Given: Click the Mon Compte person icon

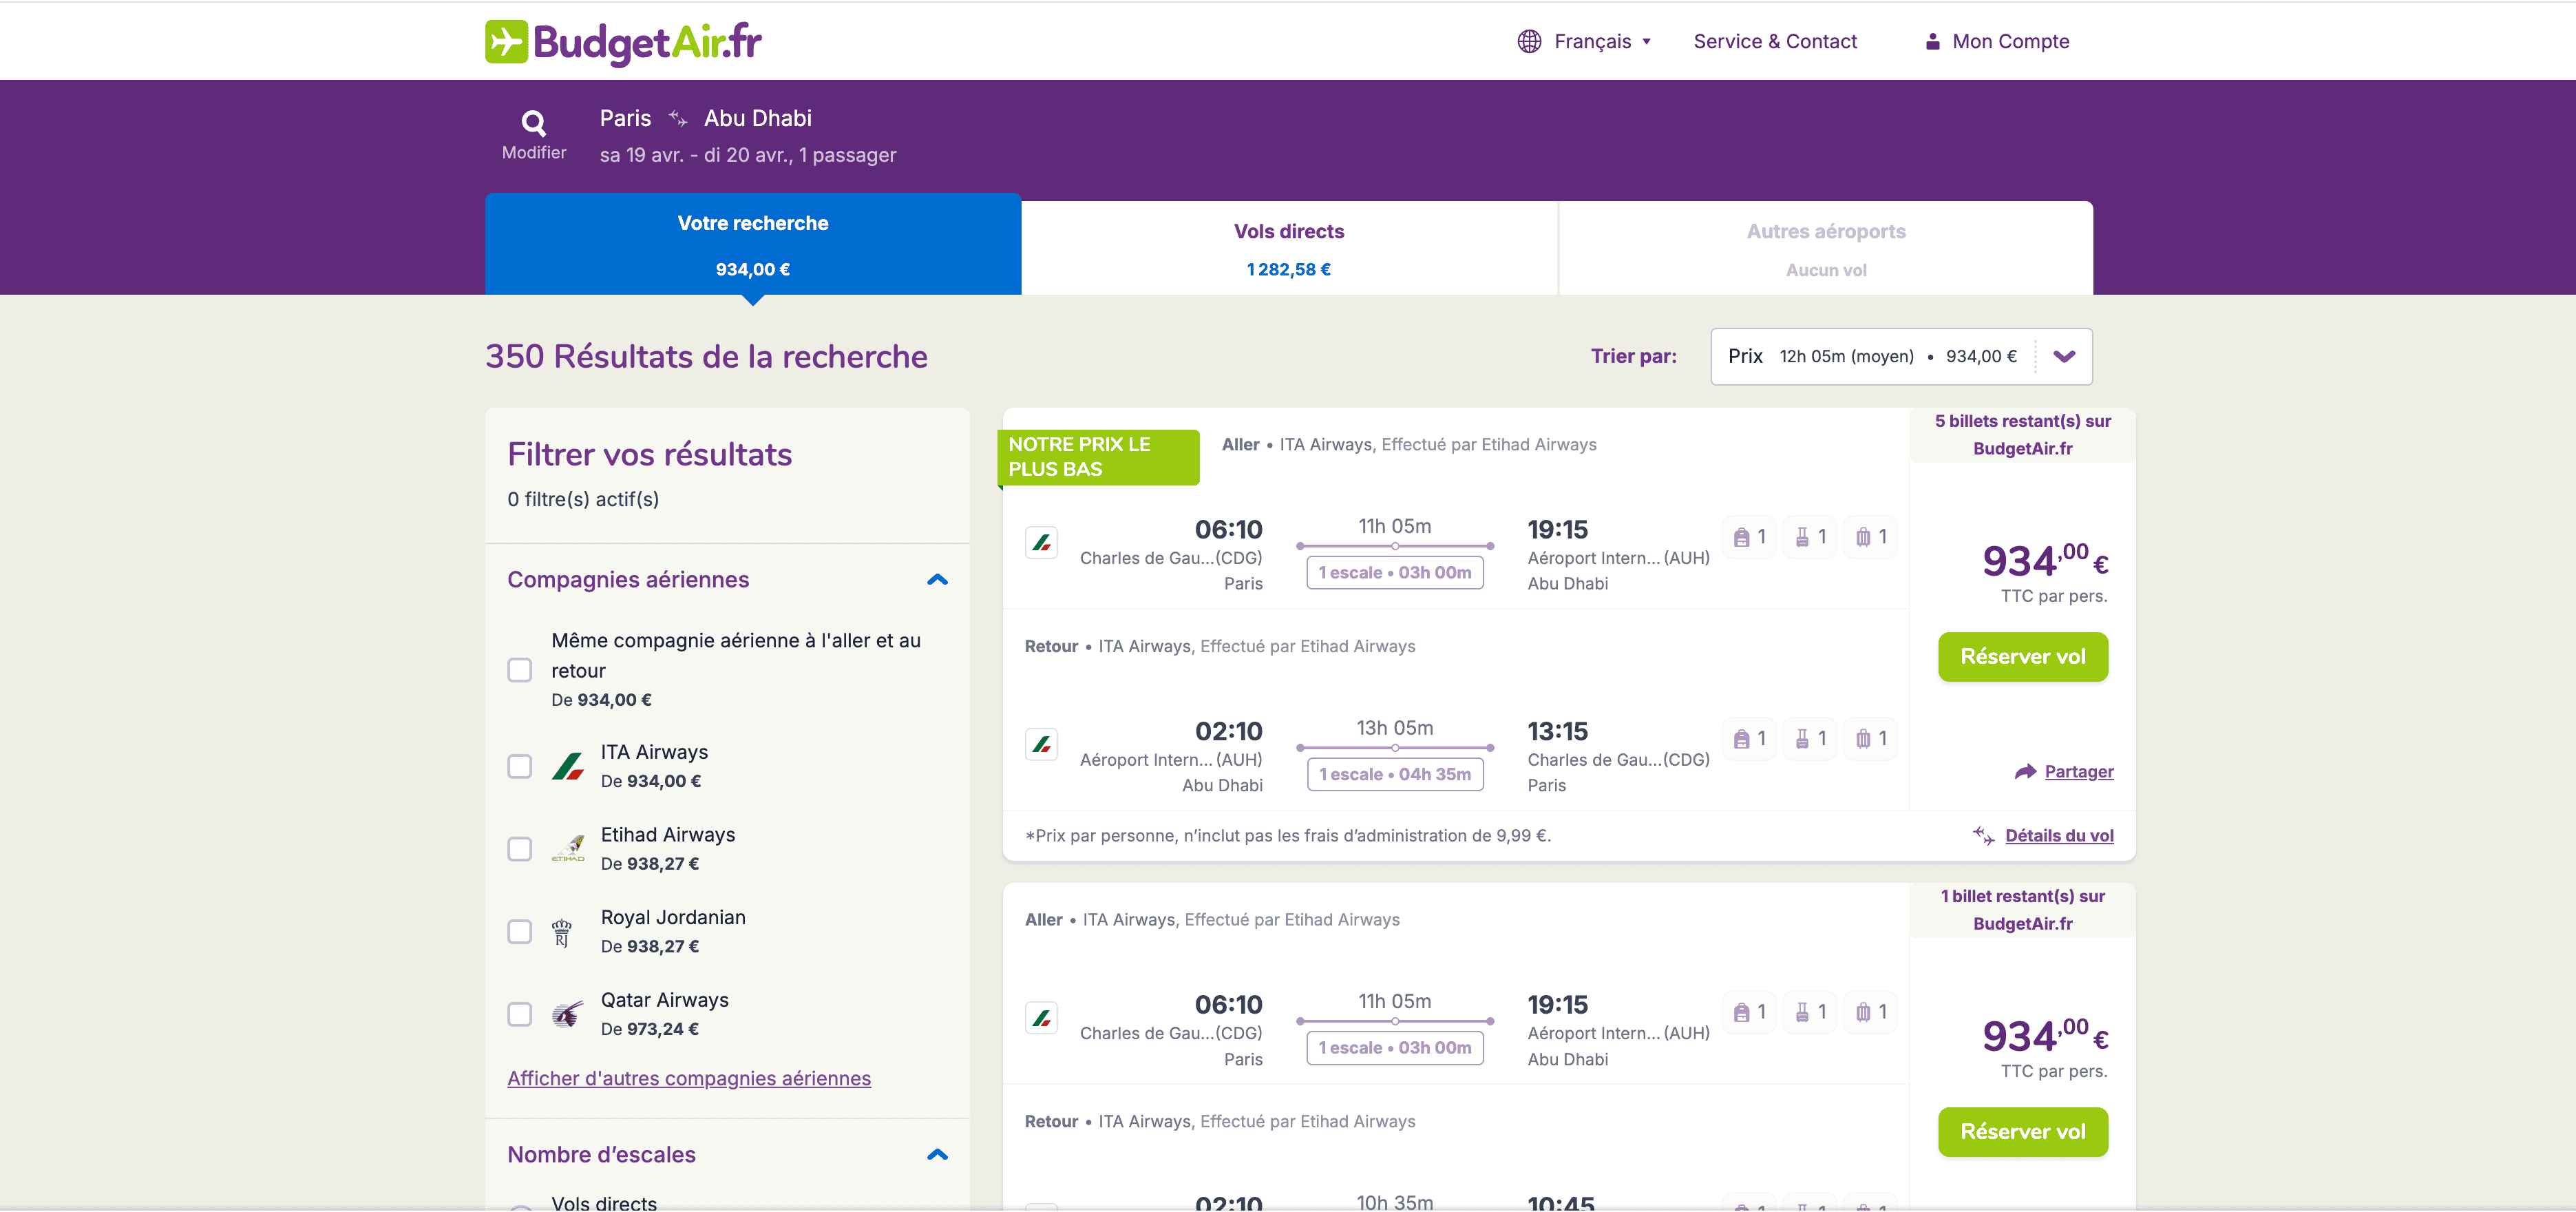Looking at the screenshot, I should coord(1932,42).
